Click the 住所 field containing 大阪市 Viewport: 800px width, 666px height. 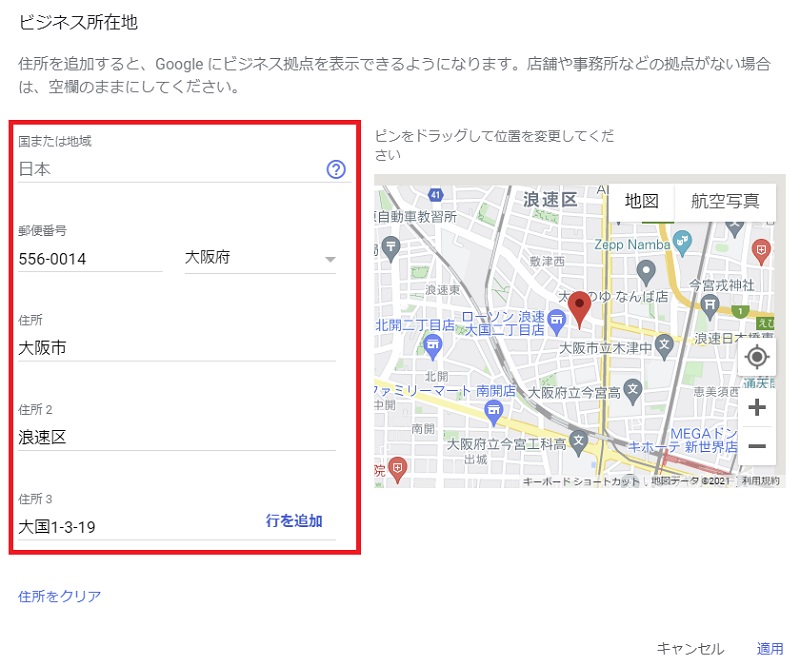[177, 348]
